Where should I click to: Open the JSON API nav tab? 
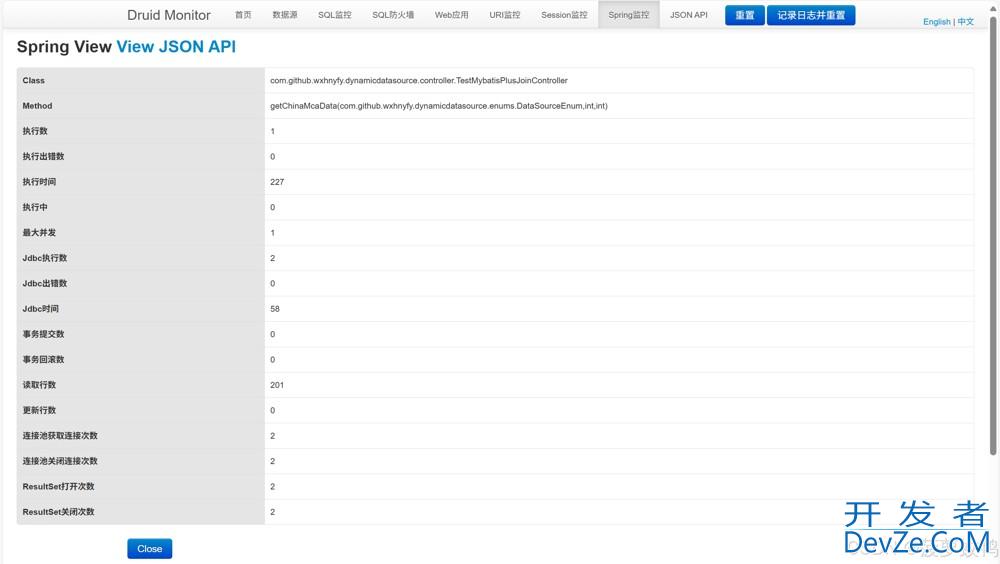pyautogui.click(x=689, y=15)
